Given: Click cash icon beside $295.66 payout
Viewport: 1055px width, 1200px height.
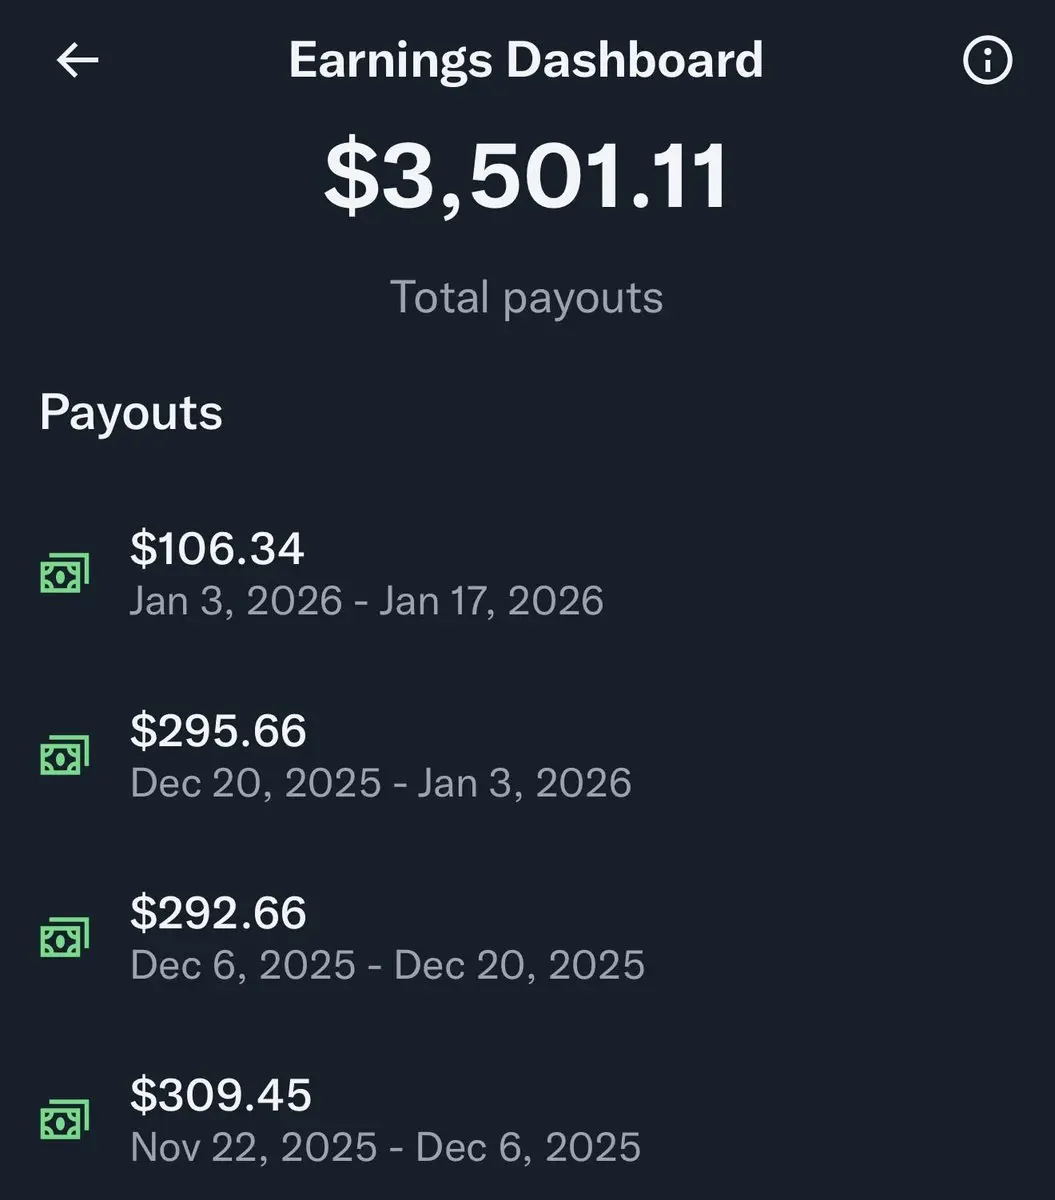Looking at the screenshot, I should [64, 755].
